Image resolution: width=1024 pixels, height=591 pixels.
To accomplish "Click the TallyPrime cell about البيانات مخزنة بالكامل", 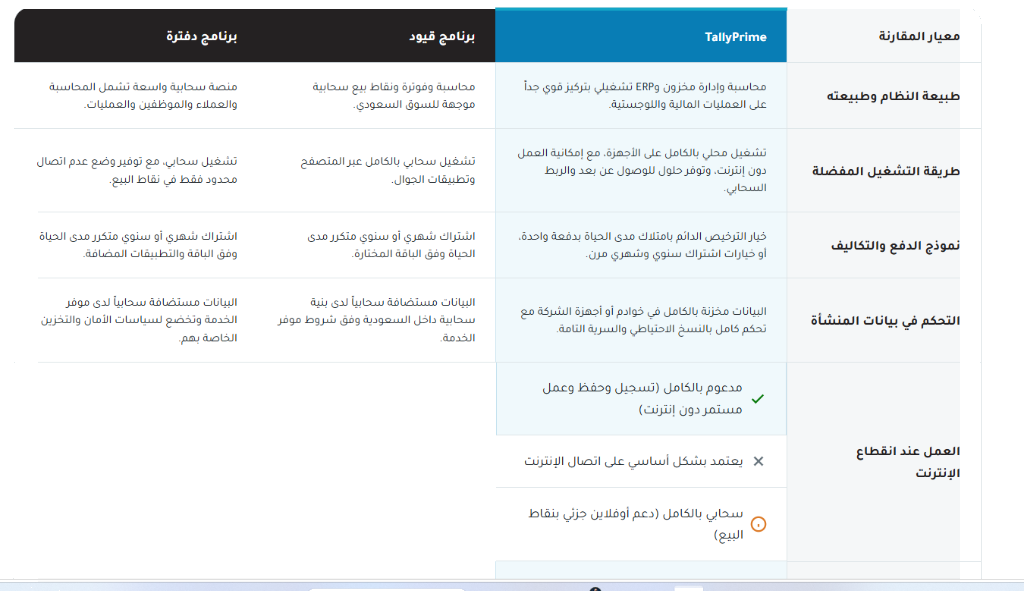I will point(641,320).
